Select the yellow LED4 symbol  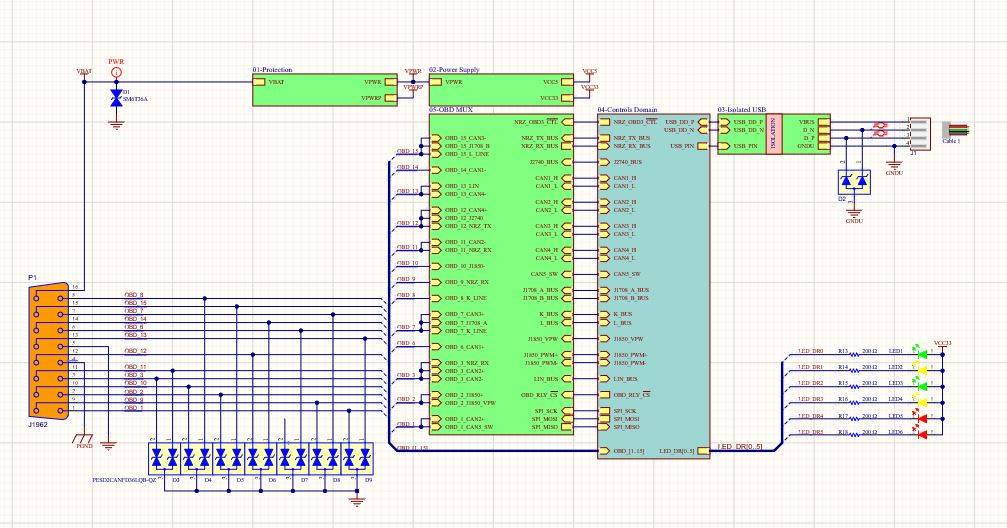923,402
